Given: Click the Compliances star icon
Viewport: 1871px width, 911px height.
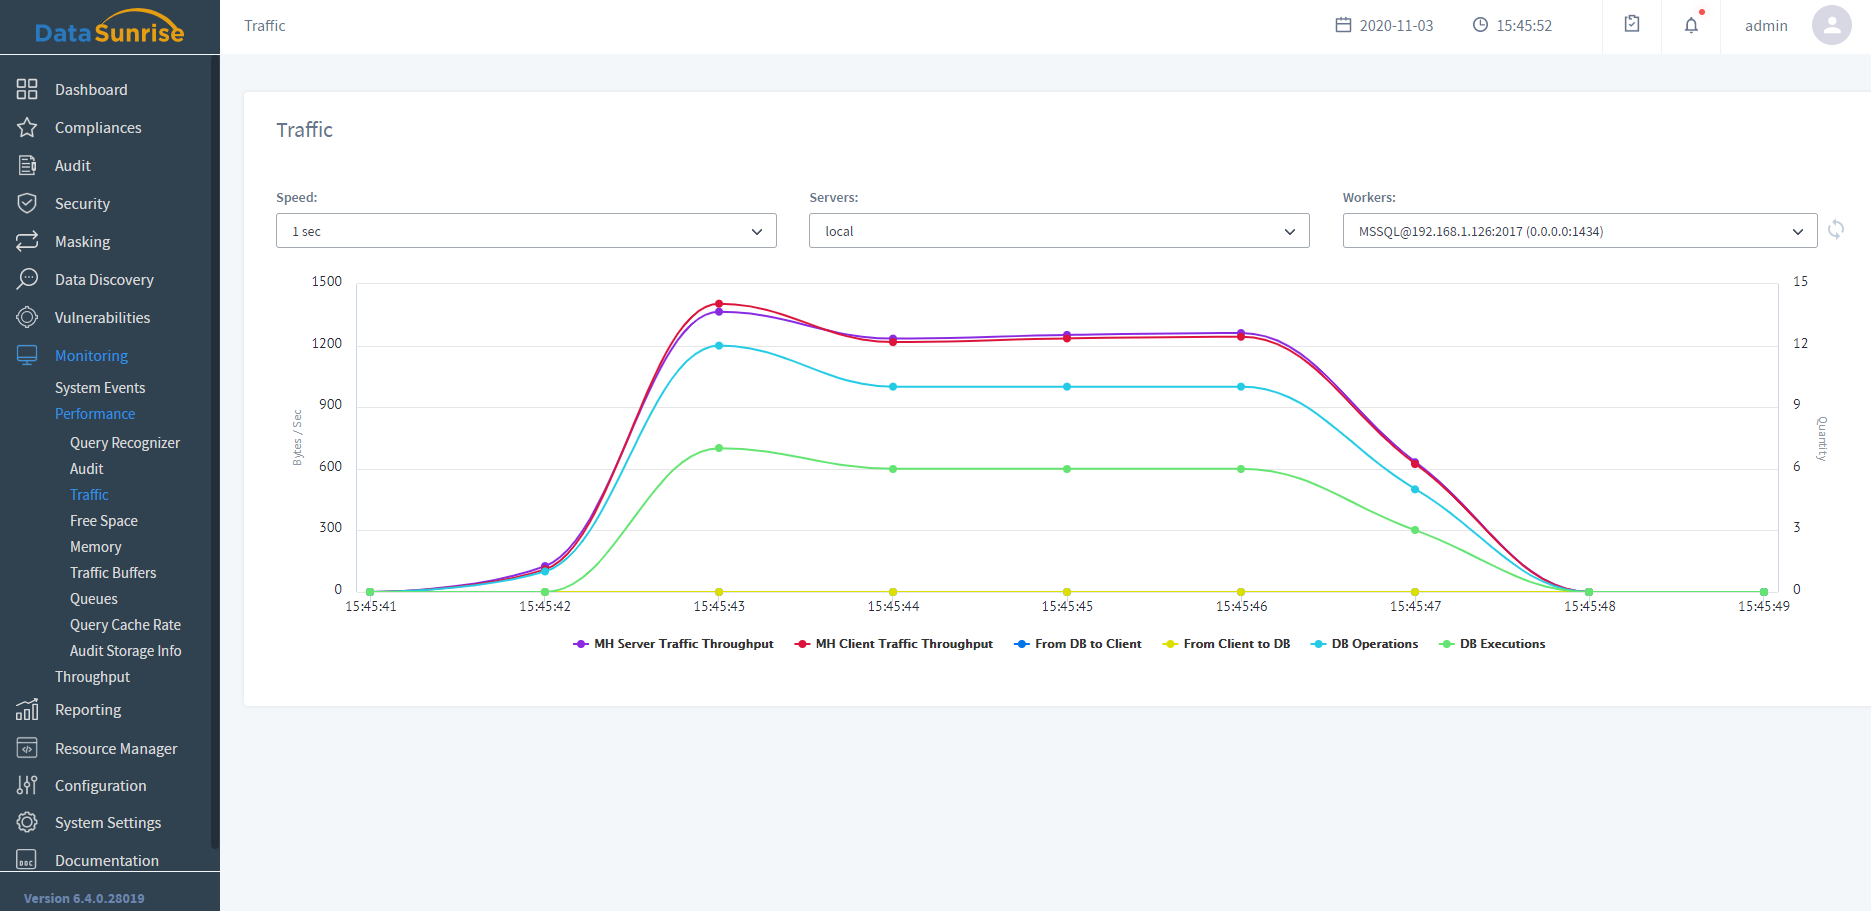Looking at the screenshot, I should 27,128.
